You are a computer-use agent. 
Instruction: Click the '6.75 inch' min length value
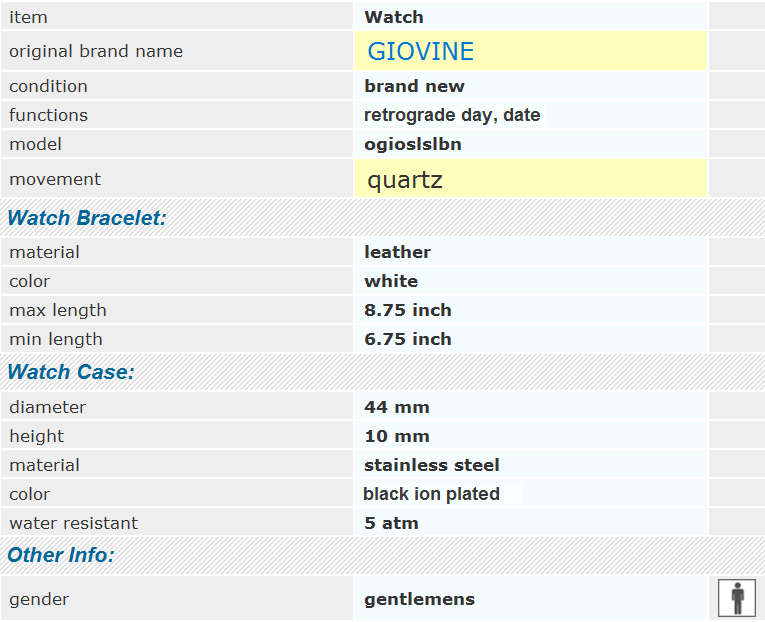click(x=408, y=339)
